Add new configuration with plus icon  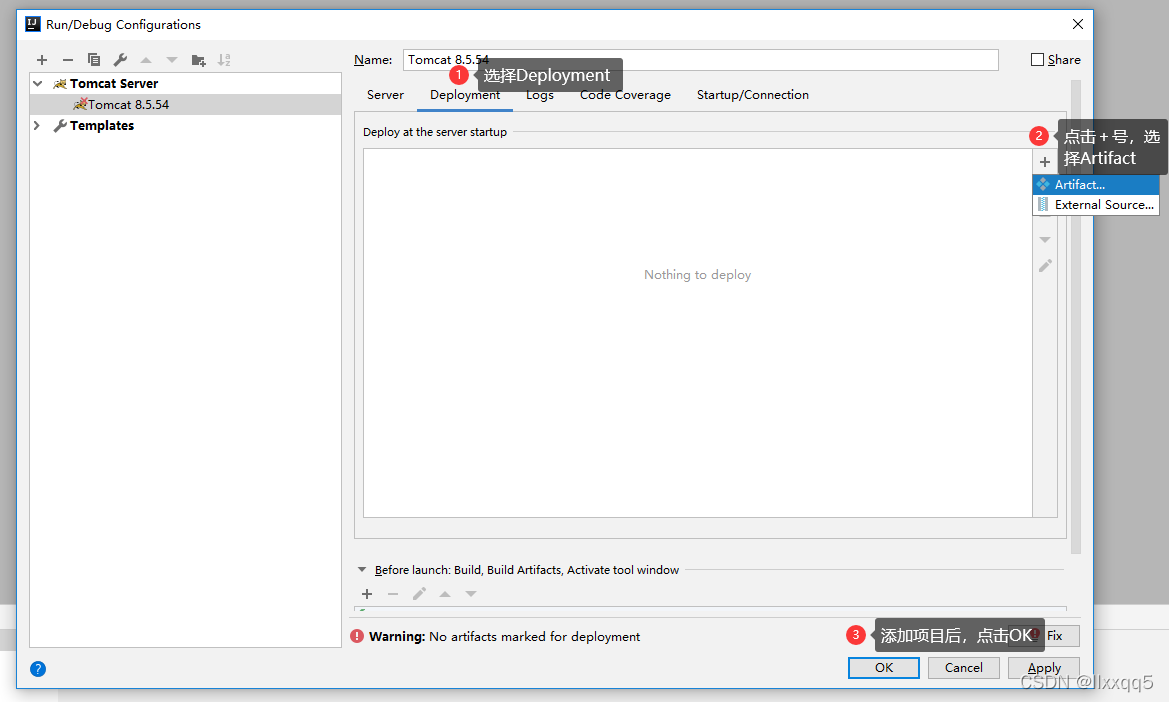(42, 60)
